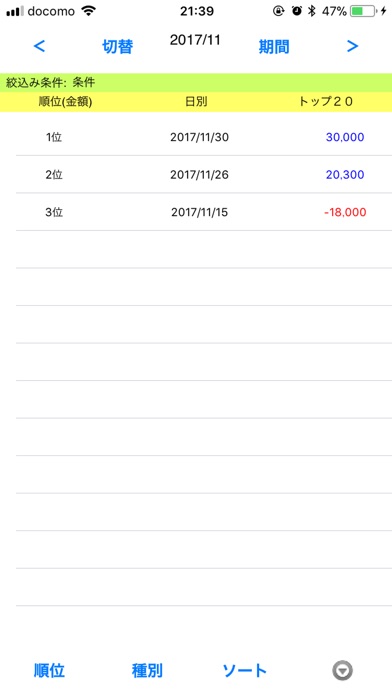
Task: Tap the battery indicator icon
Action: (363, 12)
